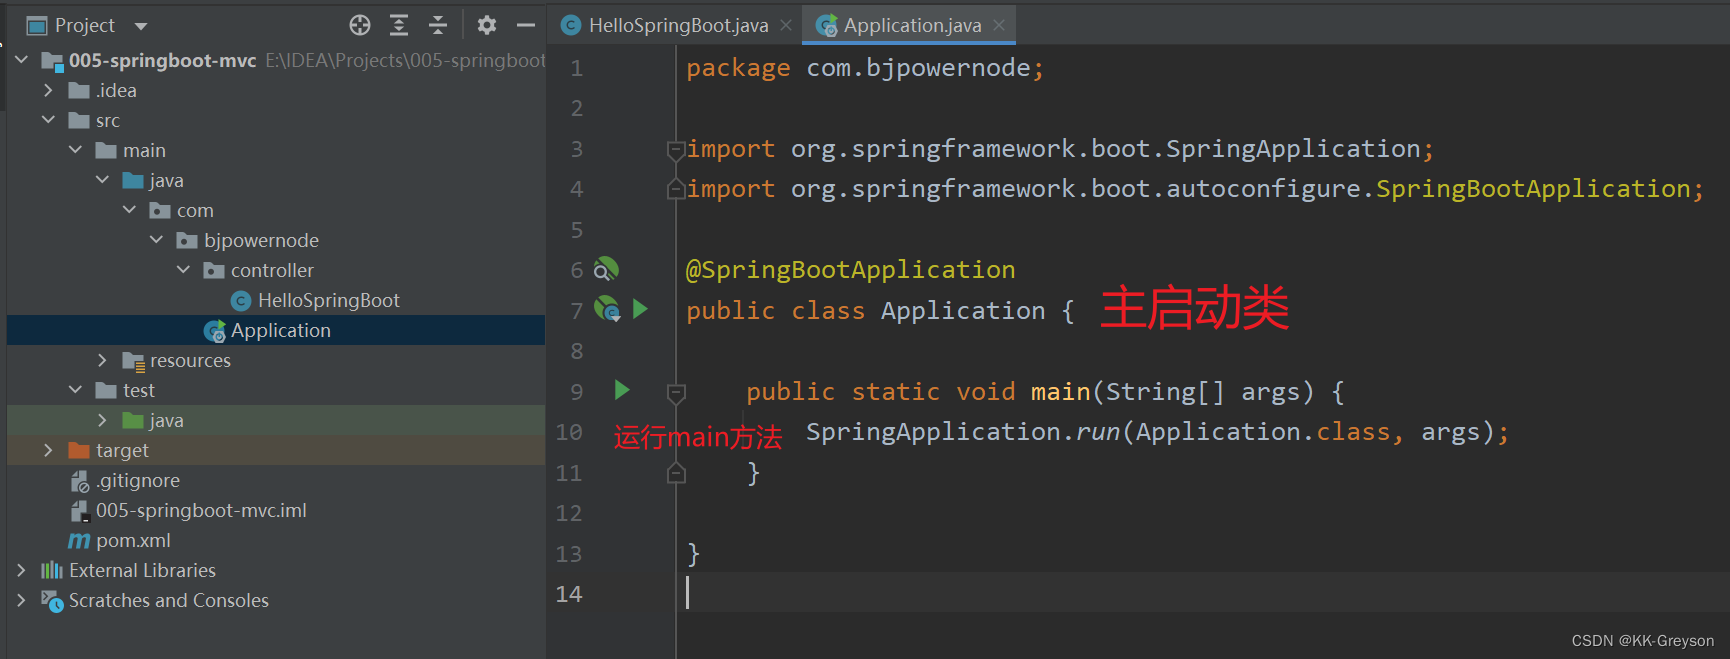Expand External Libraries node
Viewport: 1730px width, 659px height.
[21, 570]
